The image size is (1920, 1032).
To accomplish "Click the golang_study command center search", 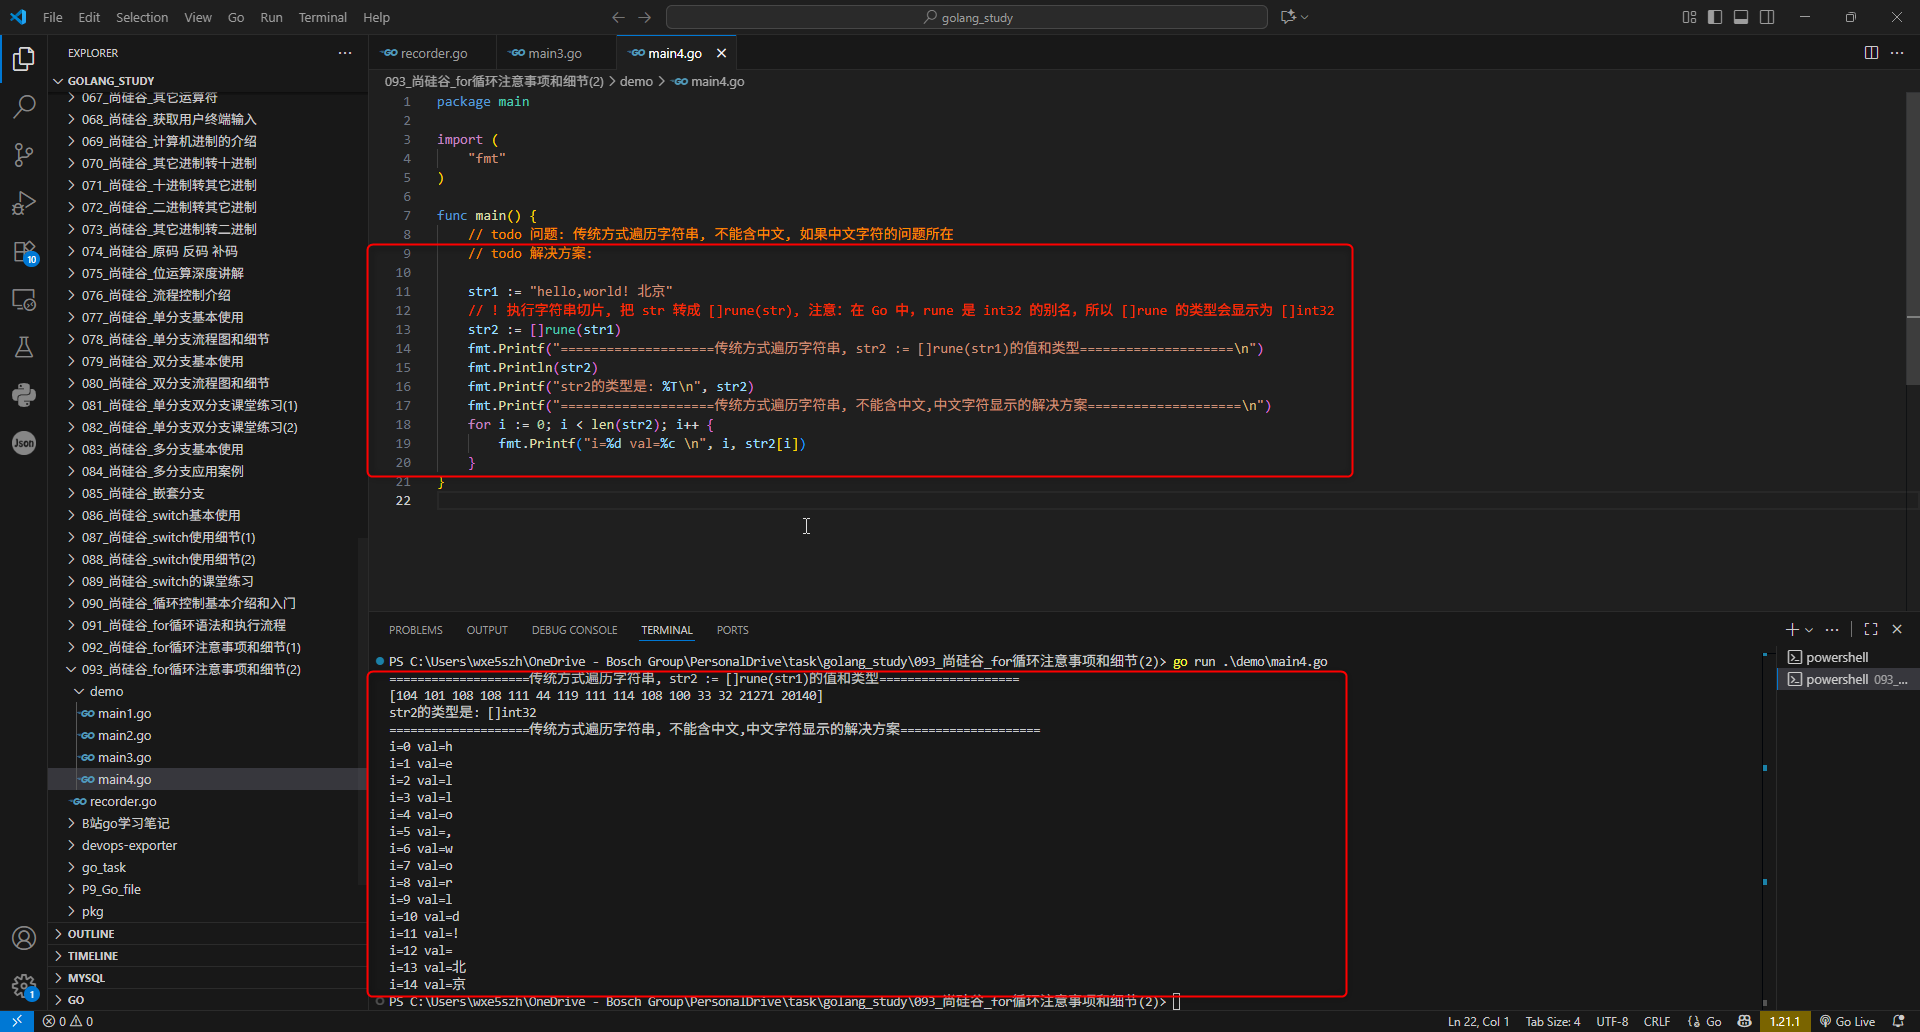I will [x=967, y=17].
